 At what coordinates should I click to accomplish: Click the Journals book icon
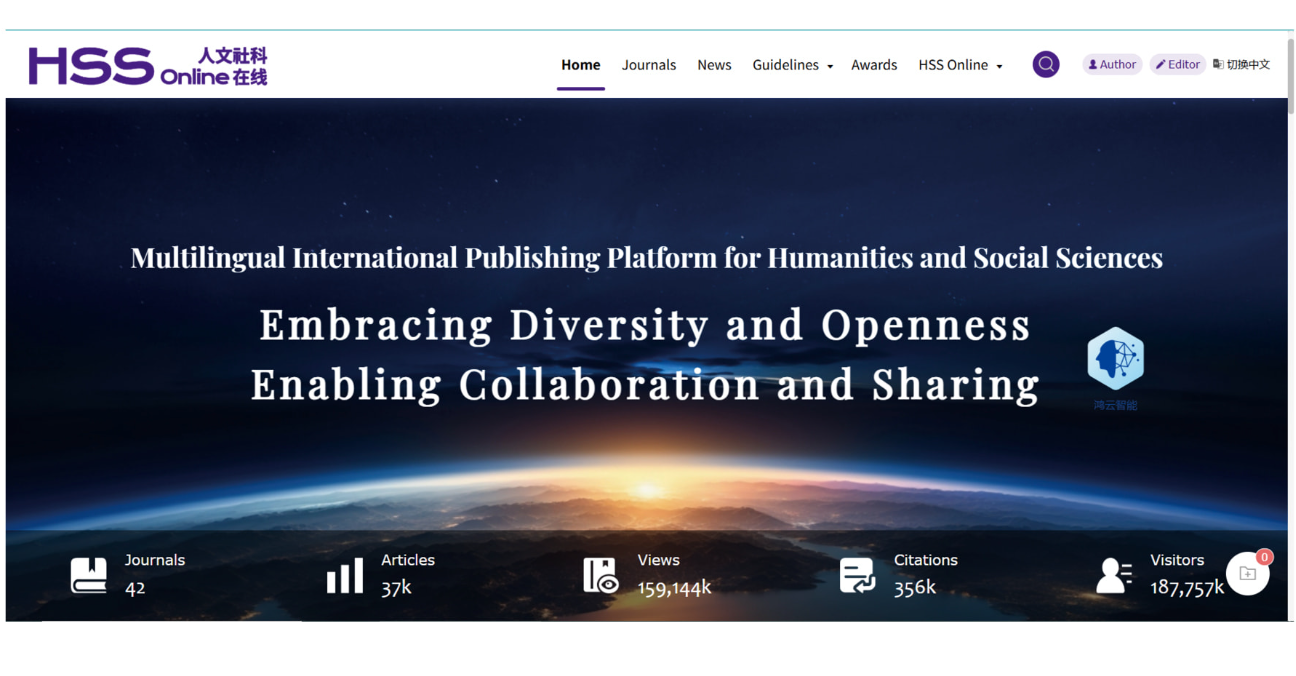coord(88,575)
